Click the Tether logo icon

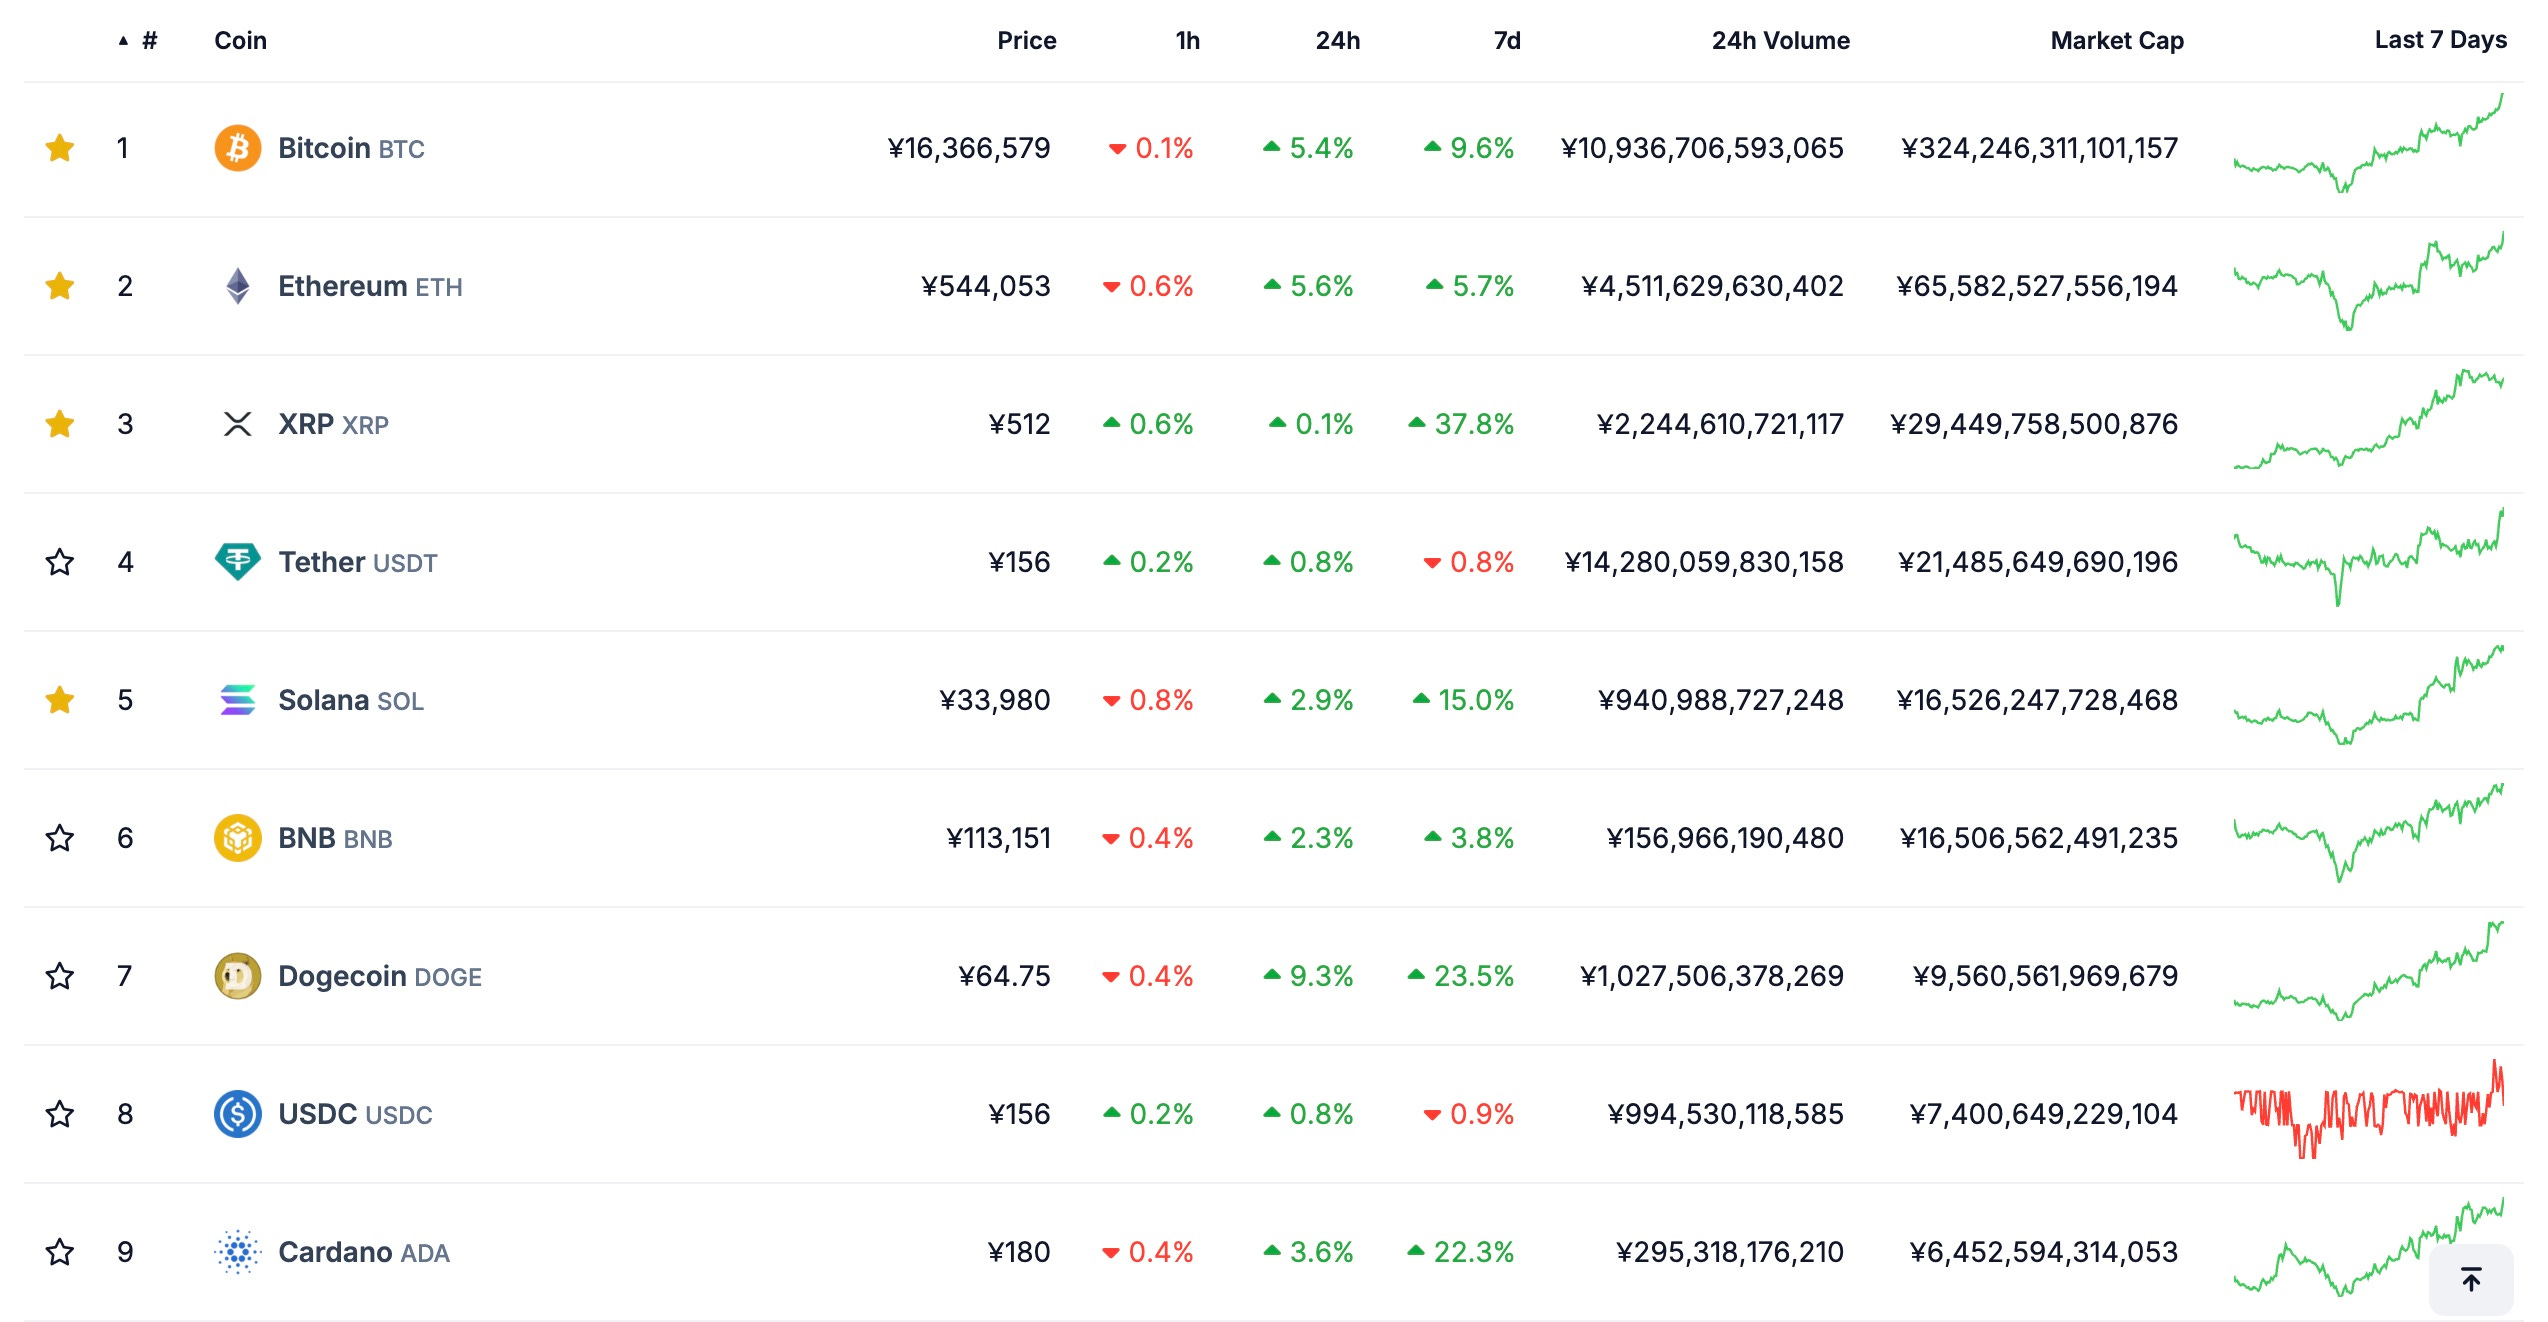tap(238, 562)
